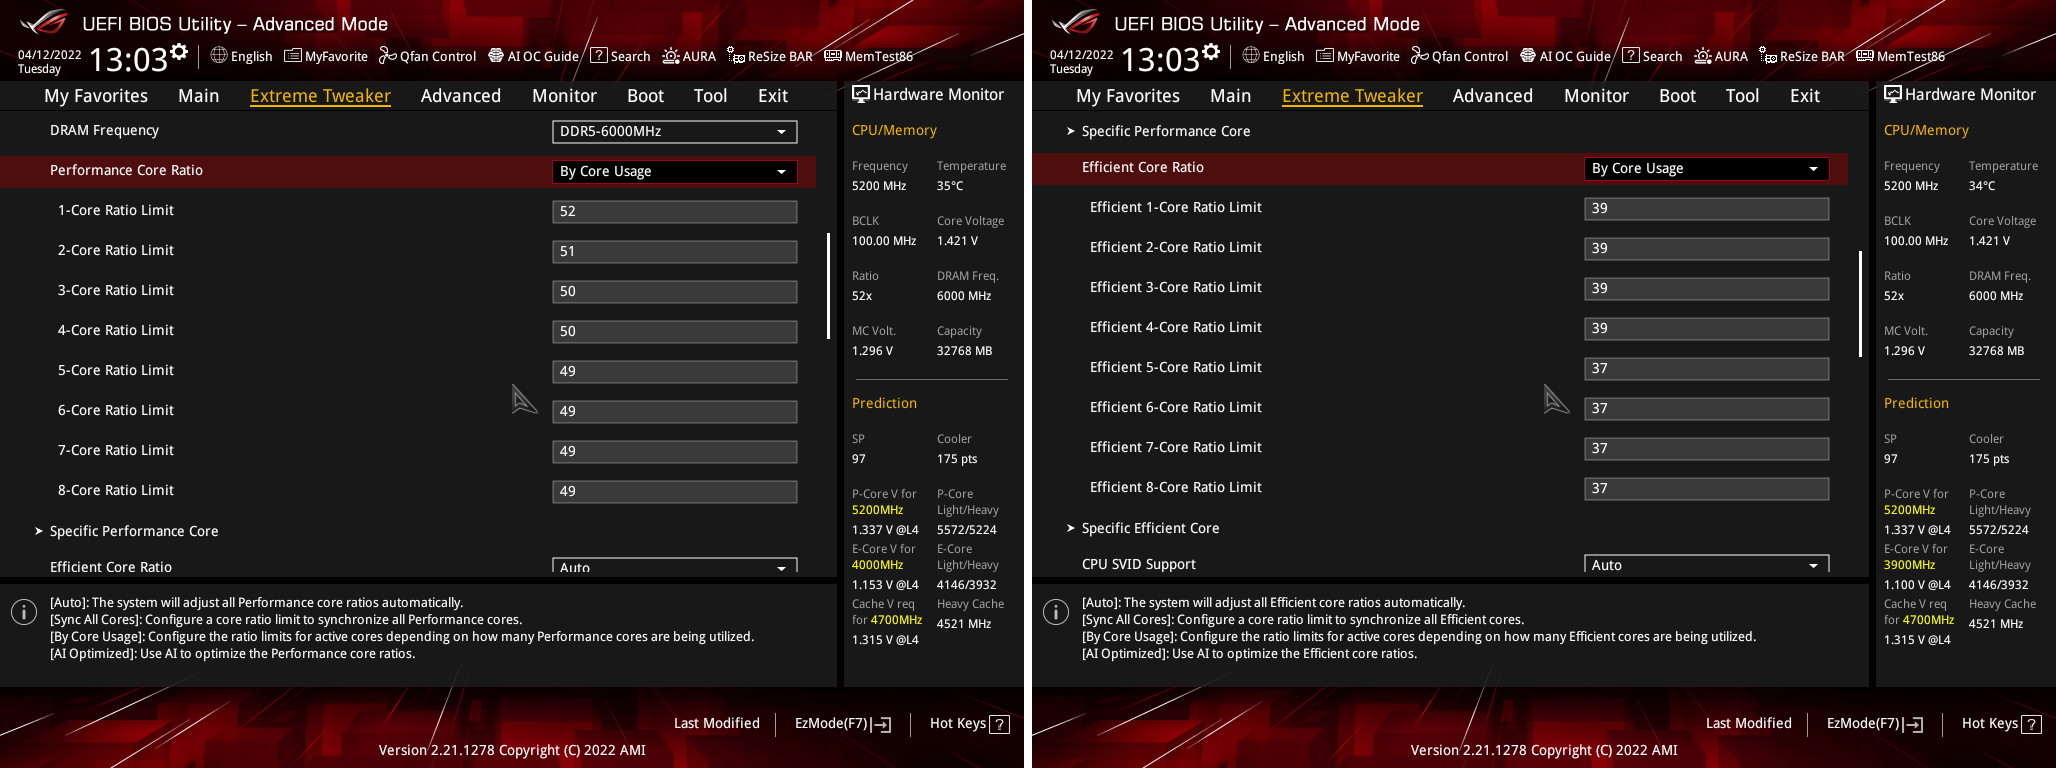This screenshot has height=768, width=2056.
Task: Click Last Modified in right window
Action: (1749, 723)
